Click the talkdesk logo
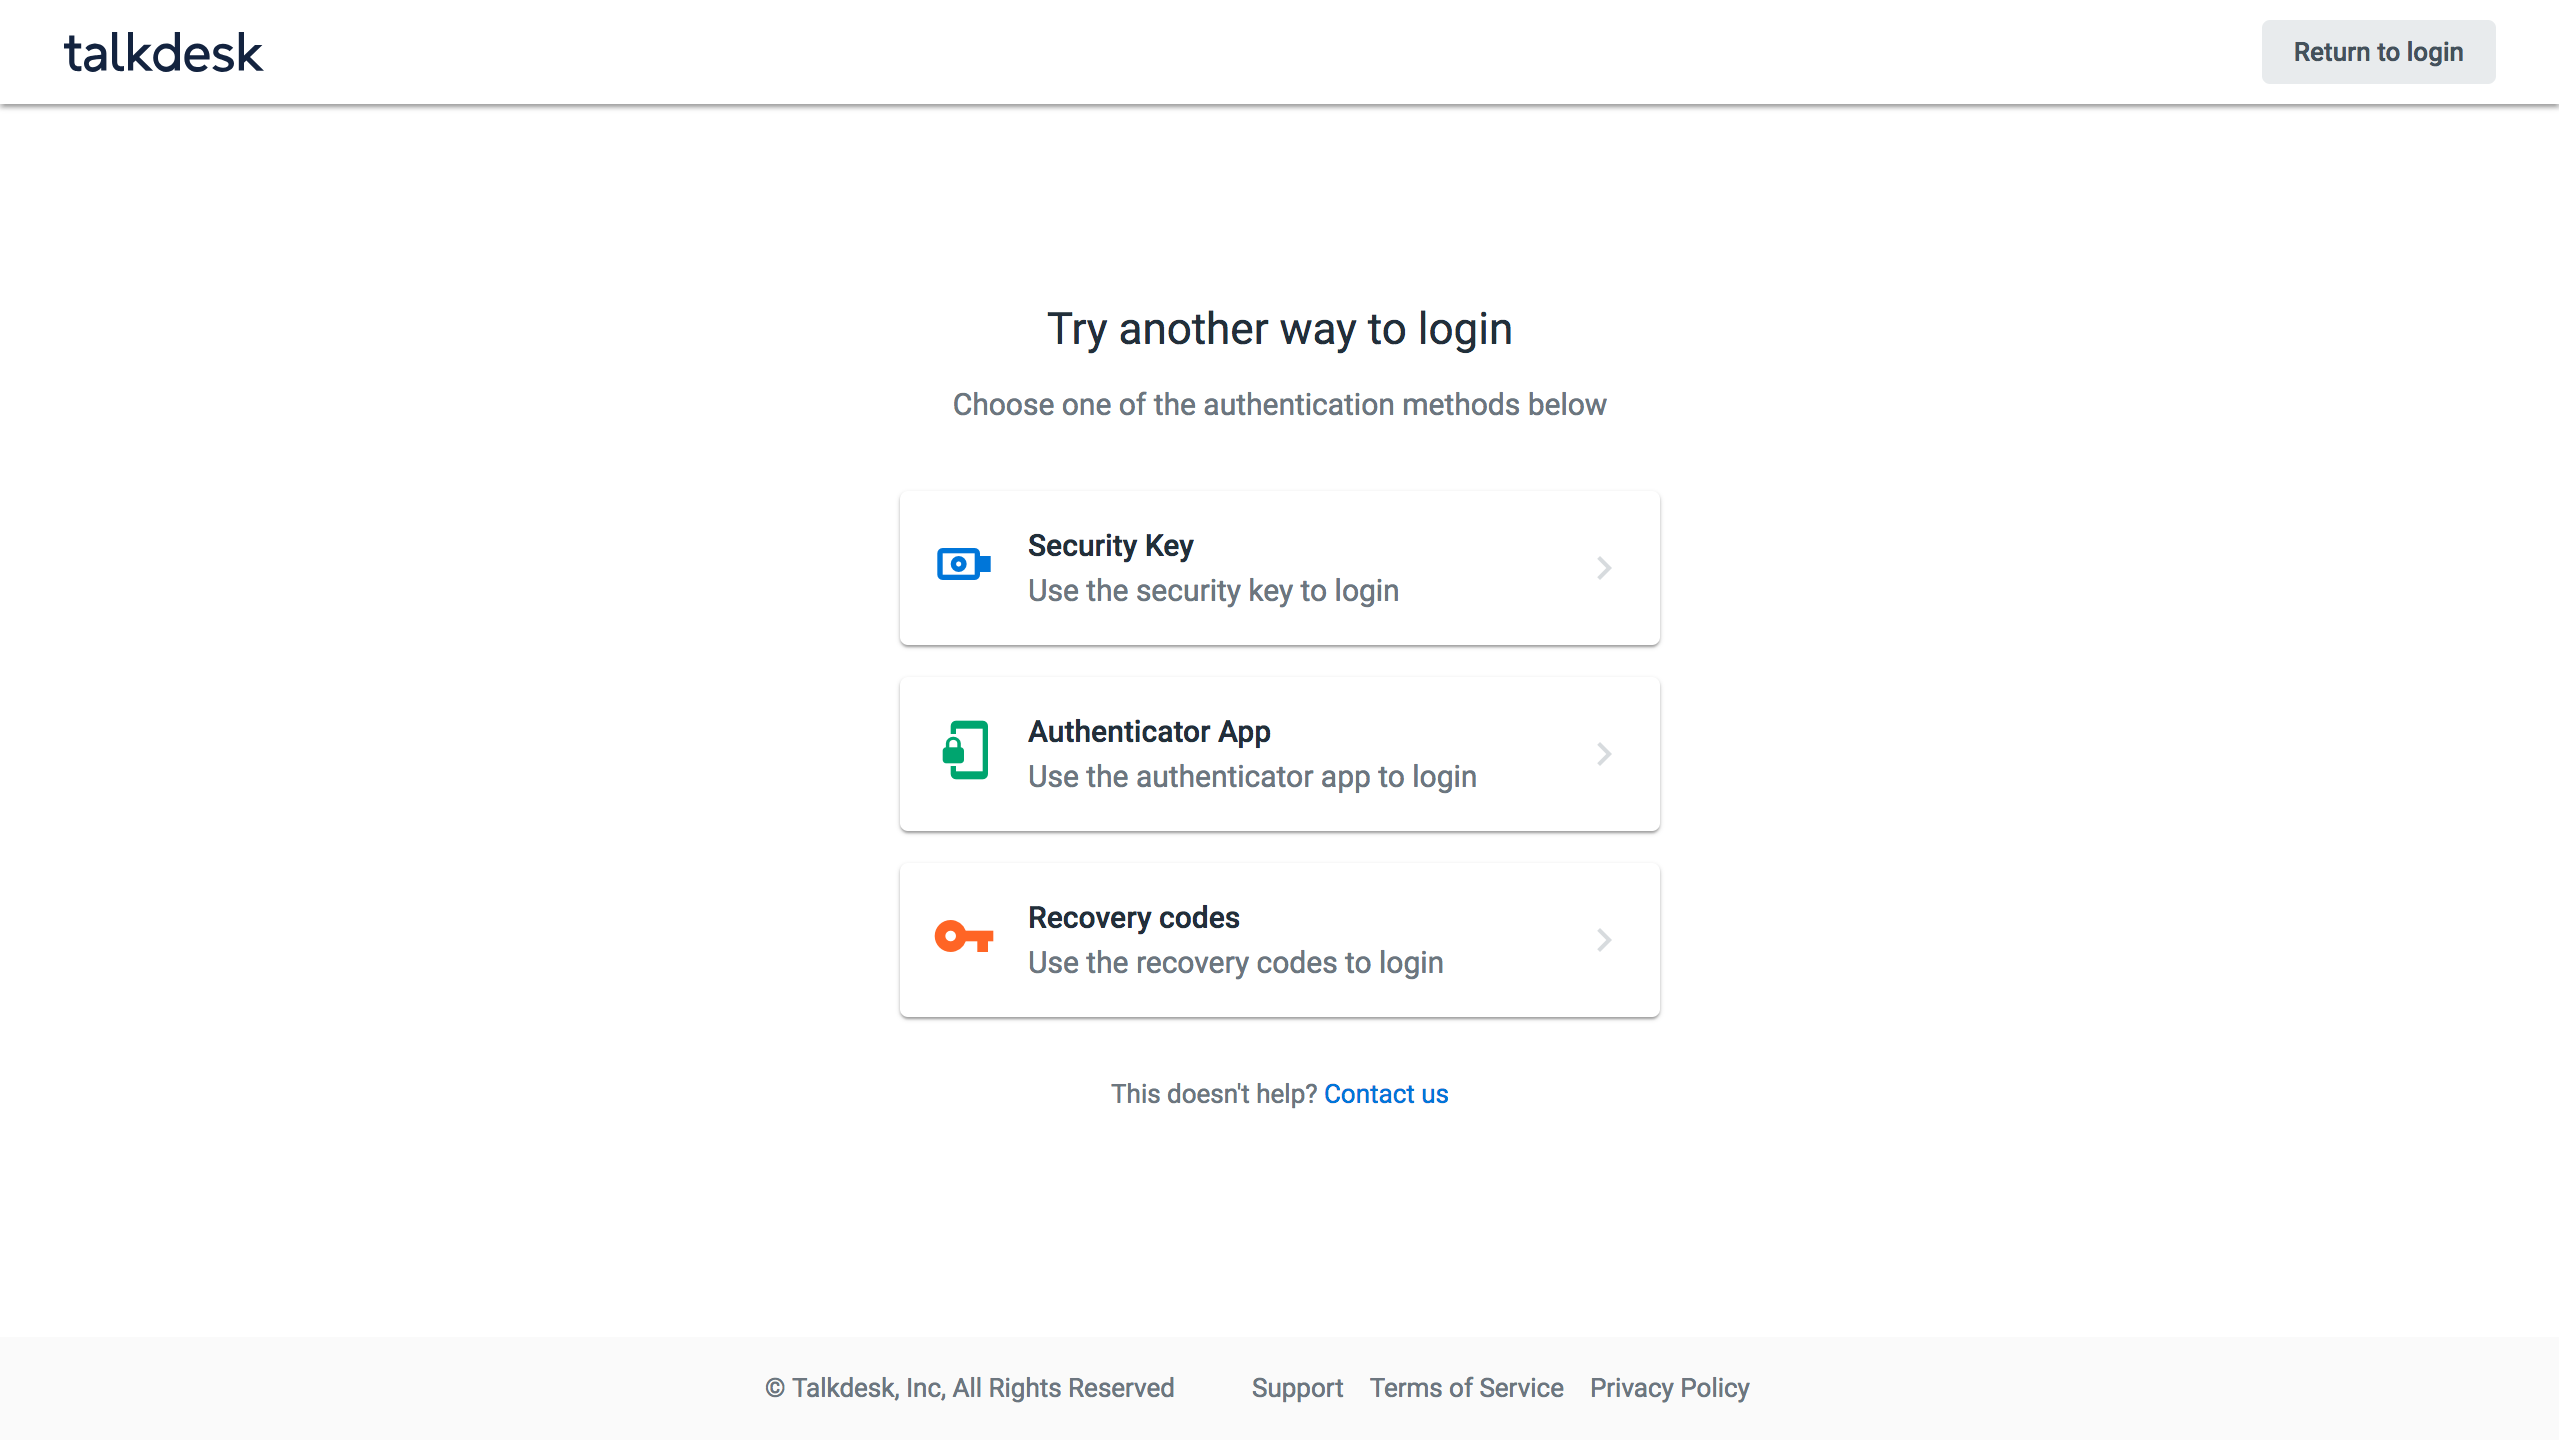This screenshot has height=1440, width=2559. (163, 53)
